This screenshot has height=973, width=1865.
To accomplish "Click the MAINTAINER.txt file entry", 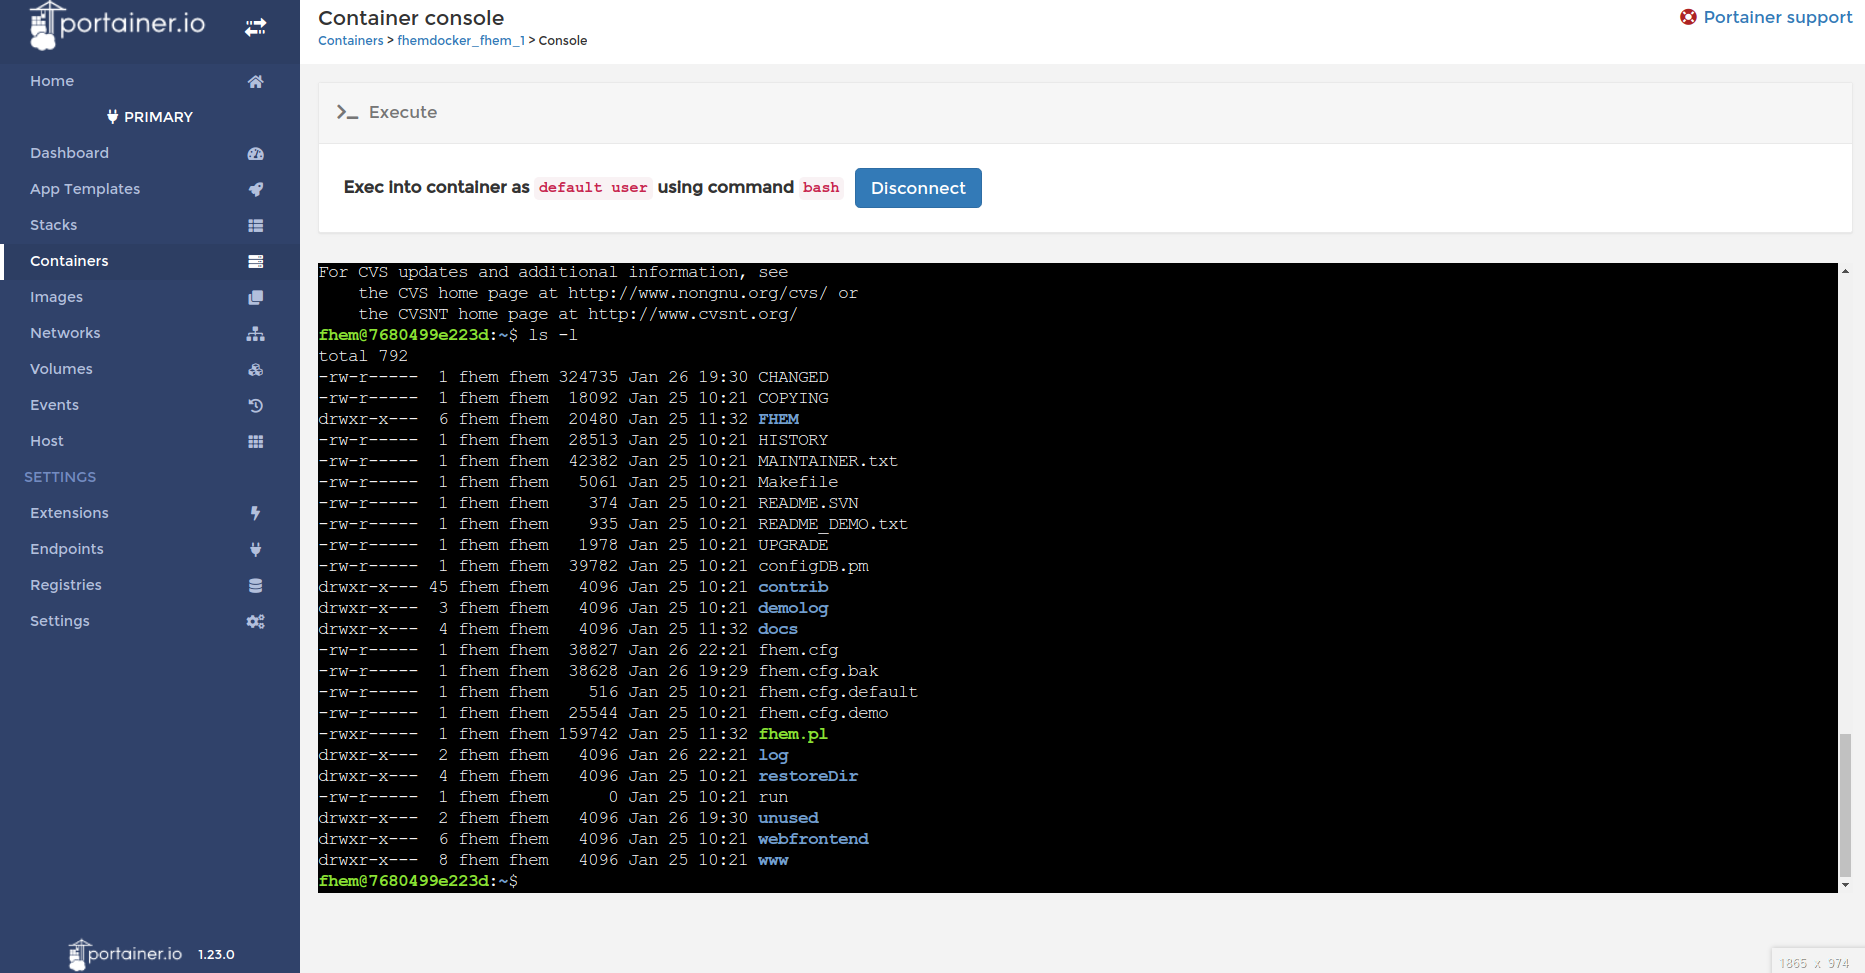I will coord(828,461).
